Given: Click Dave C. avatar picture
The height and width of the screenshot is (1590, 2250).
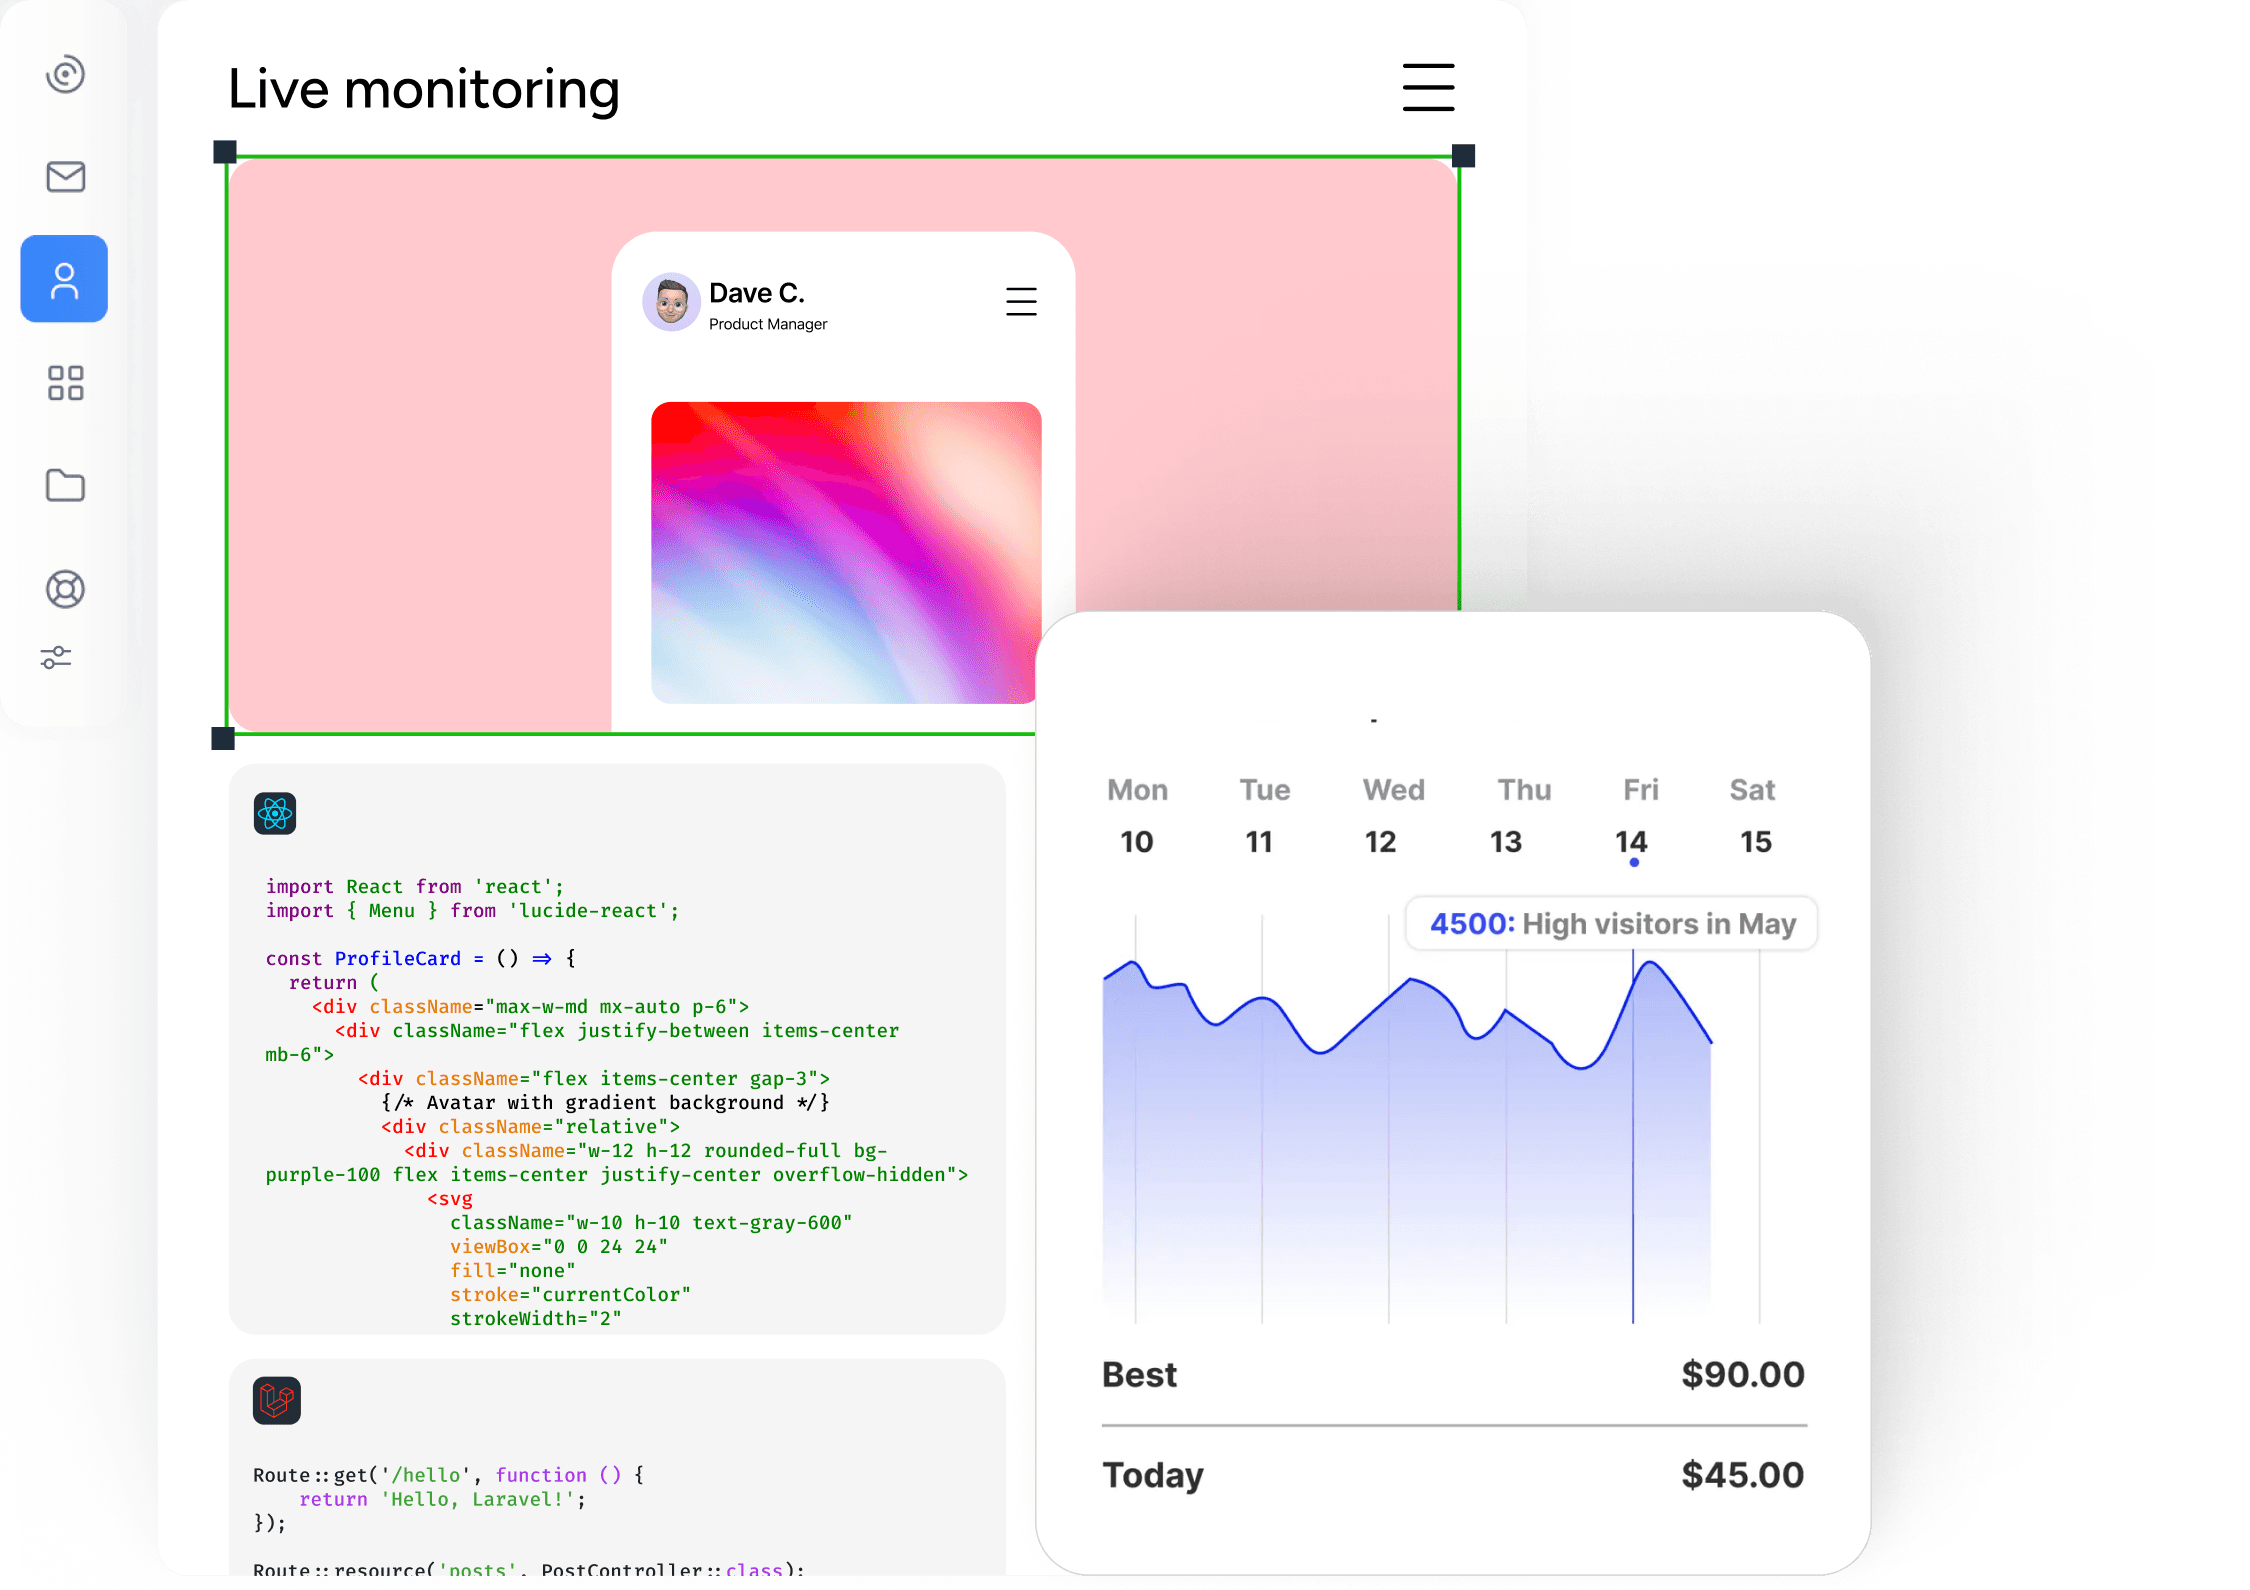Looking at the screenshot, I should [671, 301].
